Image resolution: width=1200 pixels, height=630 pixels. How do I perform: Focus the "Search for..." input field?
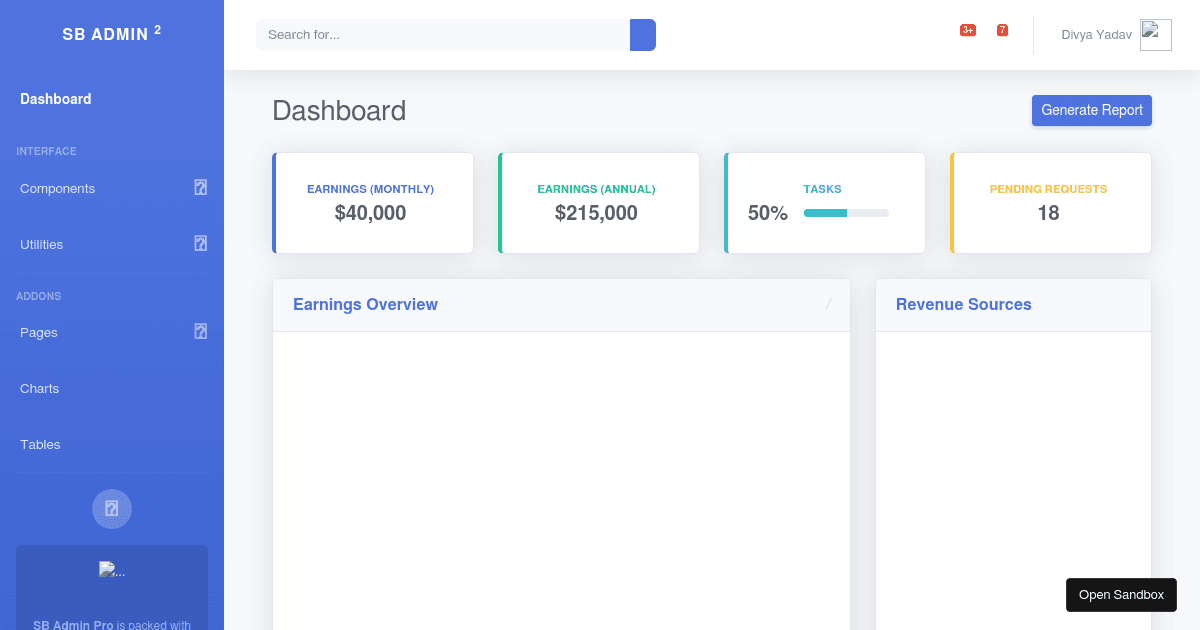pyautogui.click(x=442, y=35)
